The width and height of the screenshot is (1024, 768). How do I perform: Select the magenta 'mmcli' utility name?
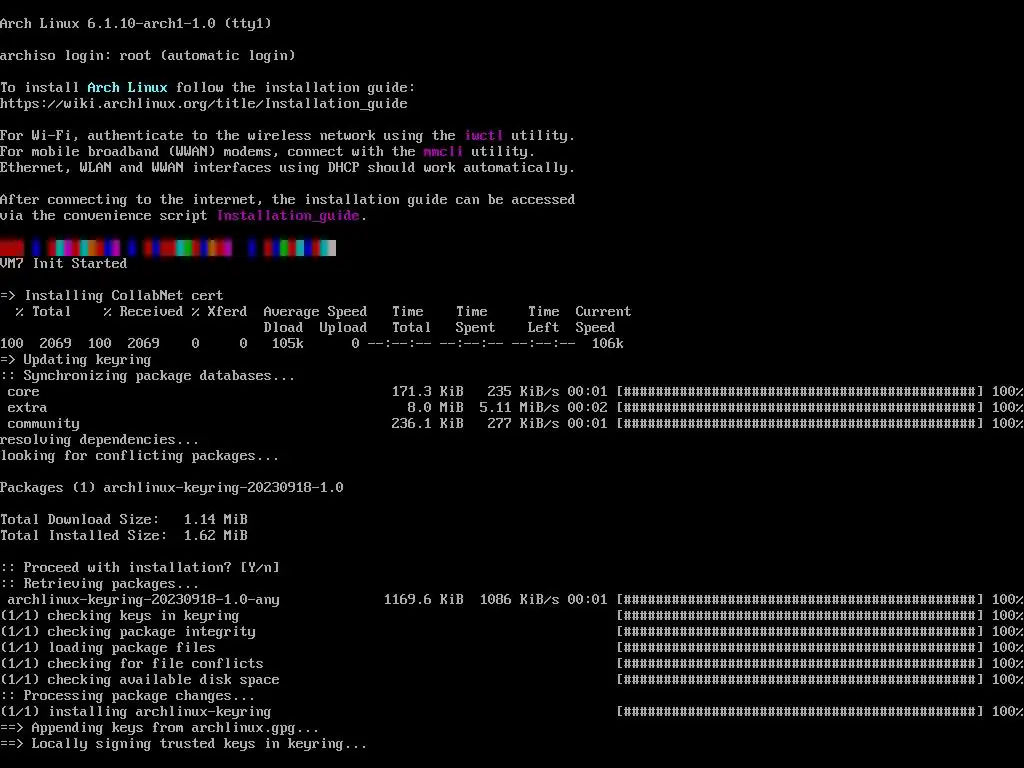(443, 152)
